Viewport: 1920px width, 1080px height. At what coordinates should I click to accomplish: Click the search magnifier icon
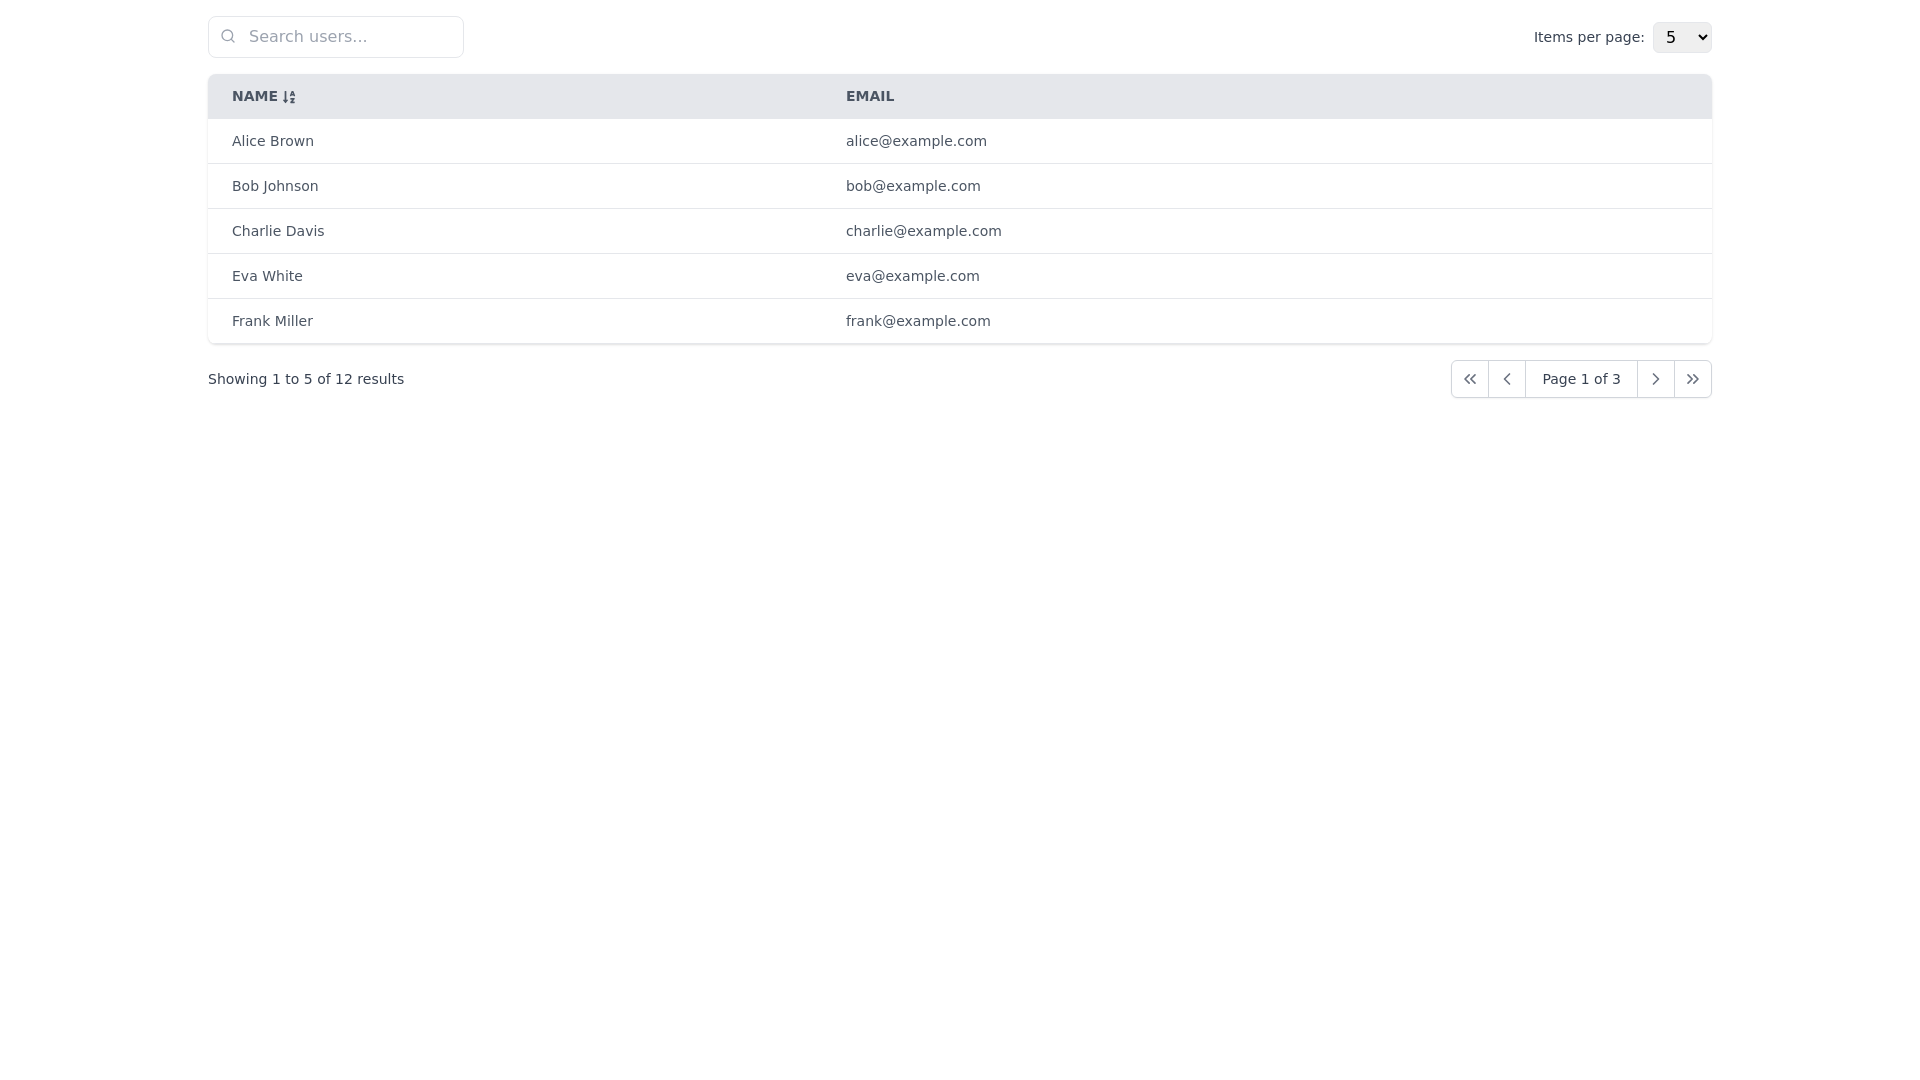(228, 36)
